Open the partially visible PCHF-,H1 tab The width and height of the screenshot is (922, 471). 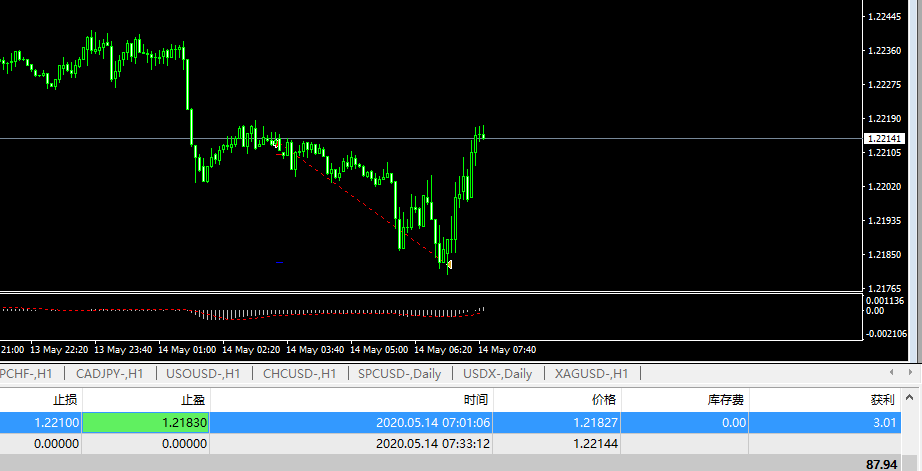(x=27, y=373)
